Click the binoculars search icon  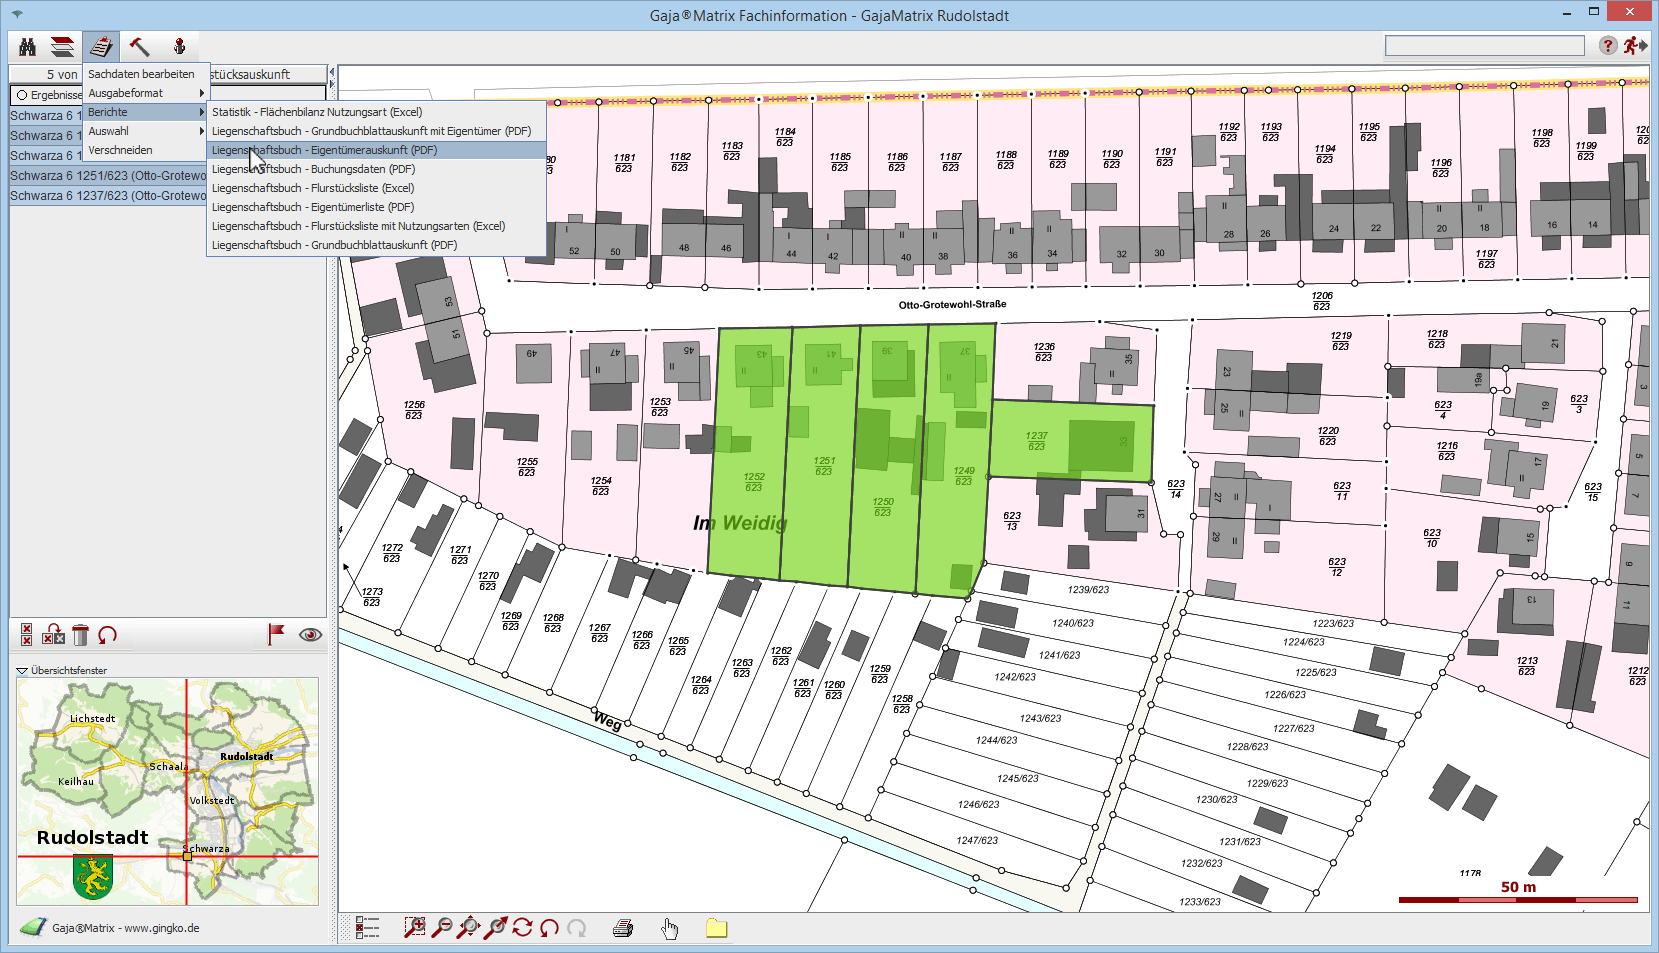(27, 47)
